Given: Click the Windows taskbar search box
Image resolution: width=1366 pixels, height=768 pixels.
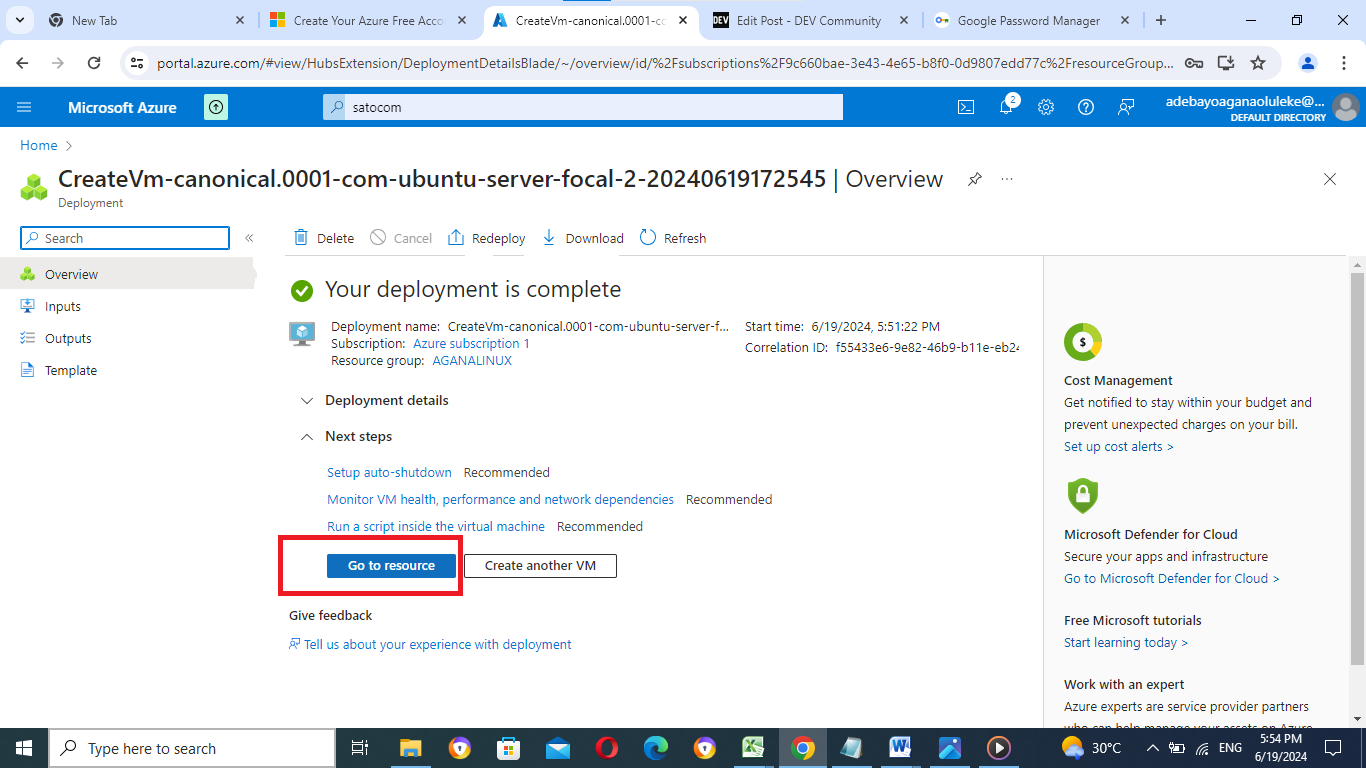Looking at the screenshot, I should pyautogui.click(x=192, y=748).
